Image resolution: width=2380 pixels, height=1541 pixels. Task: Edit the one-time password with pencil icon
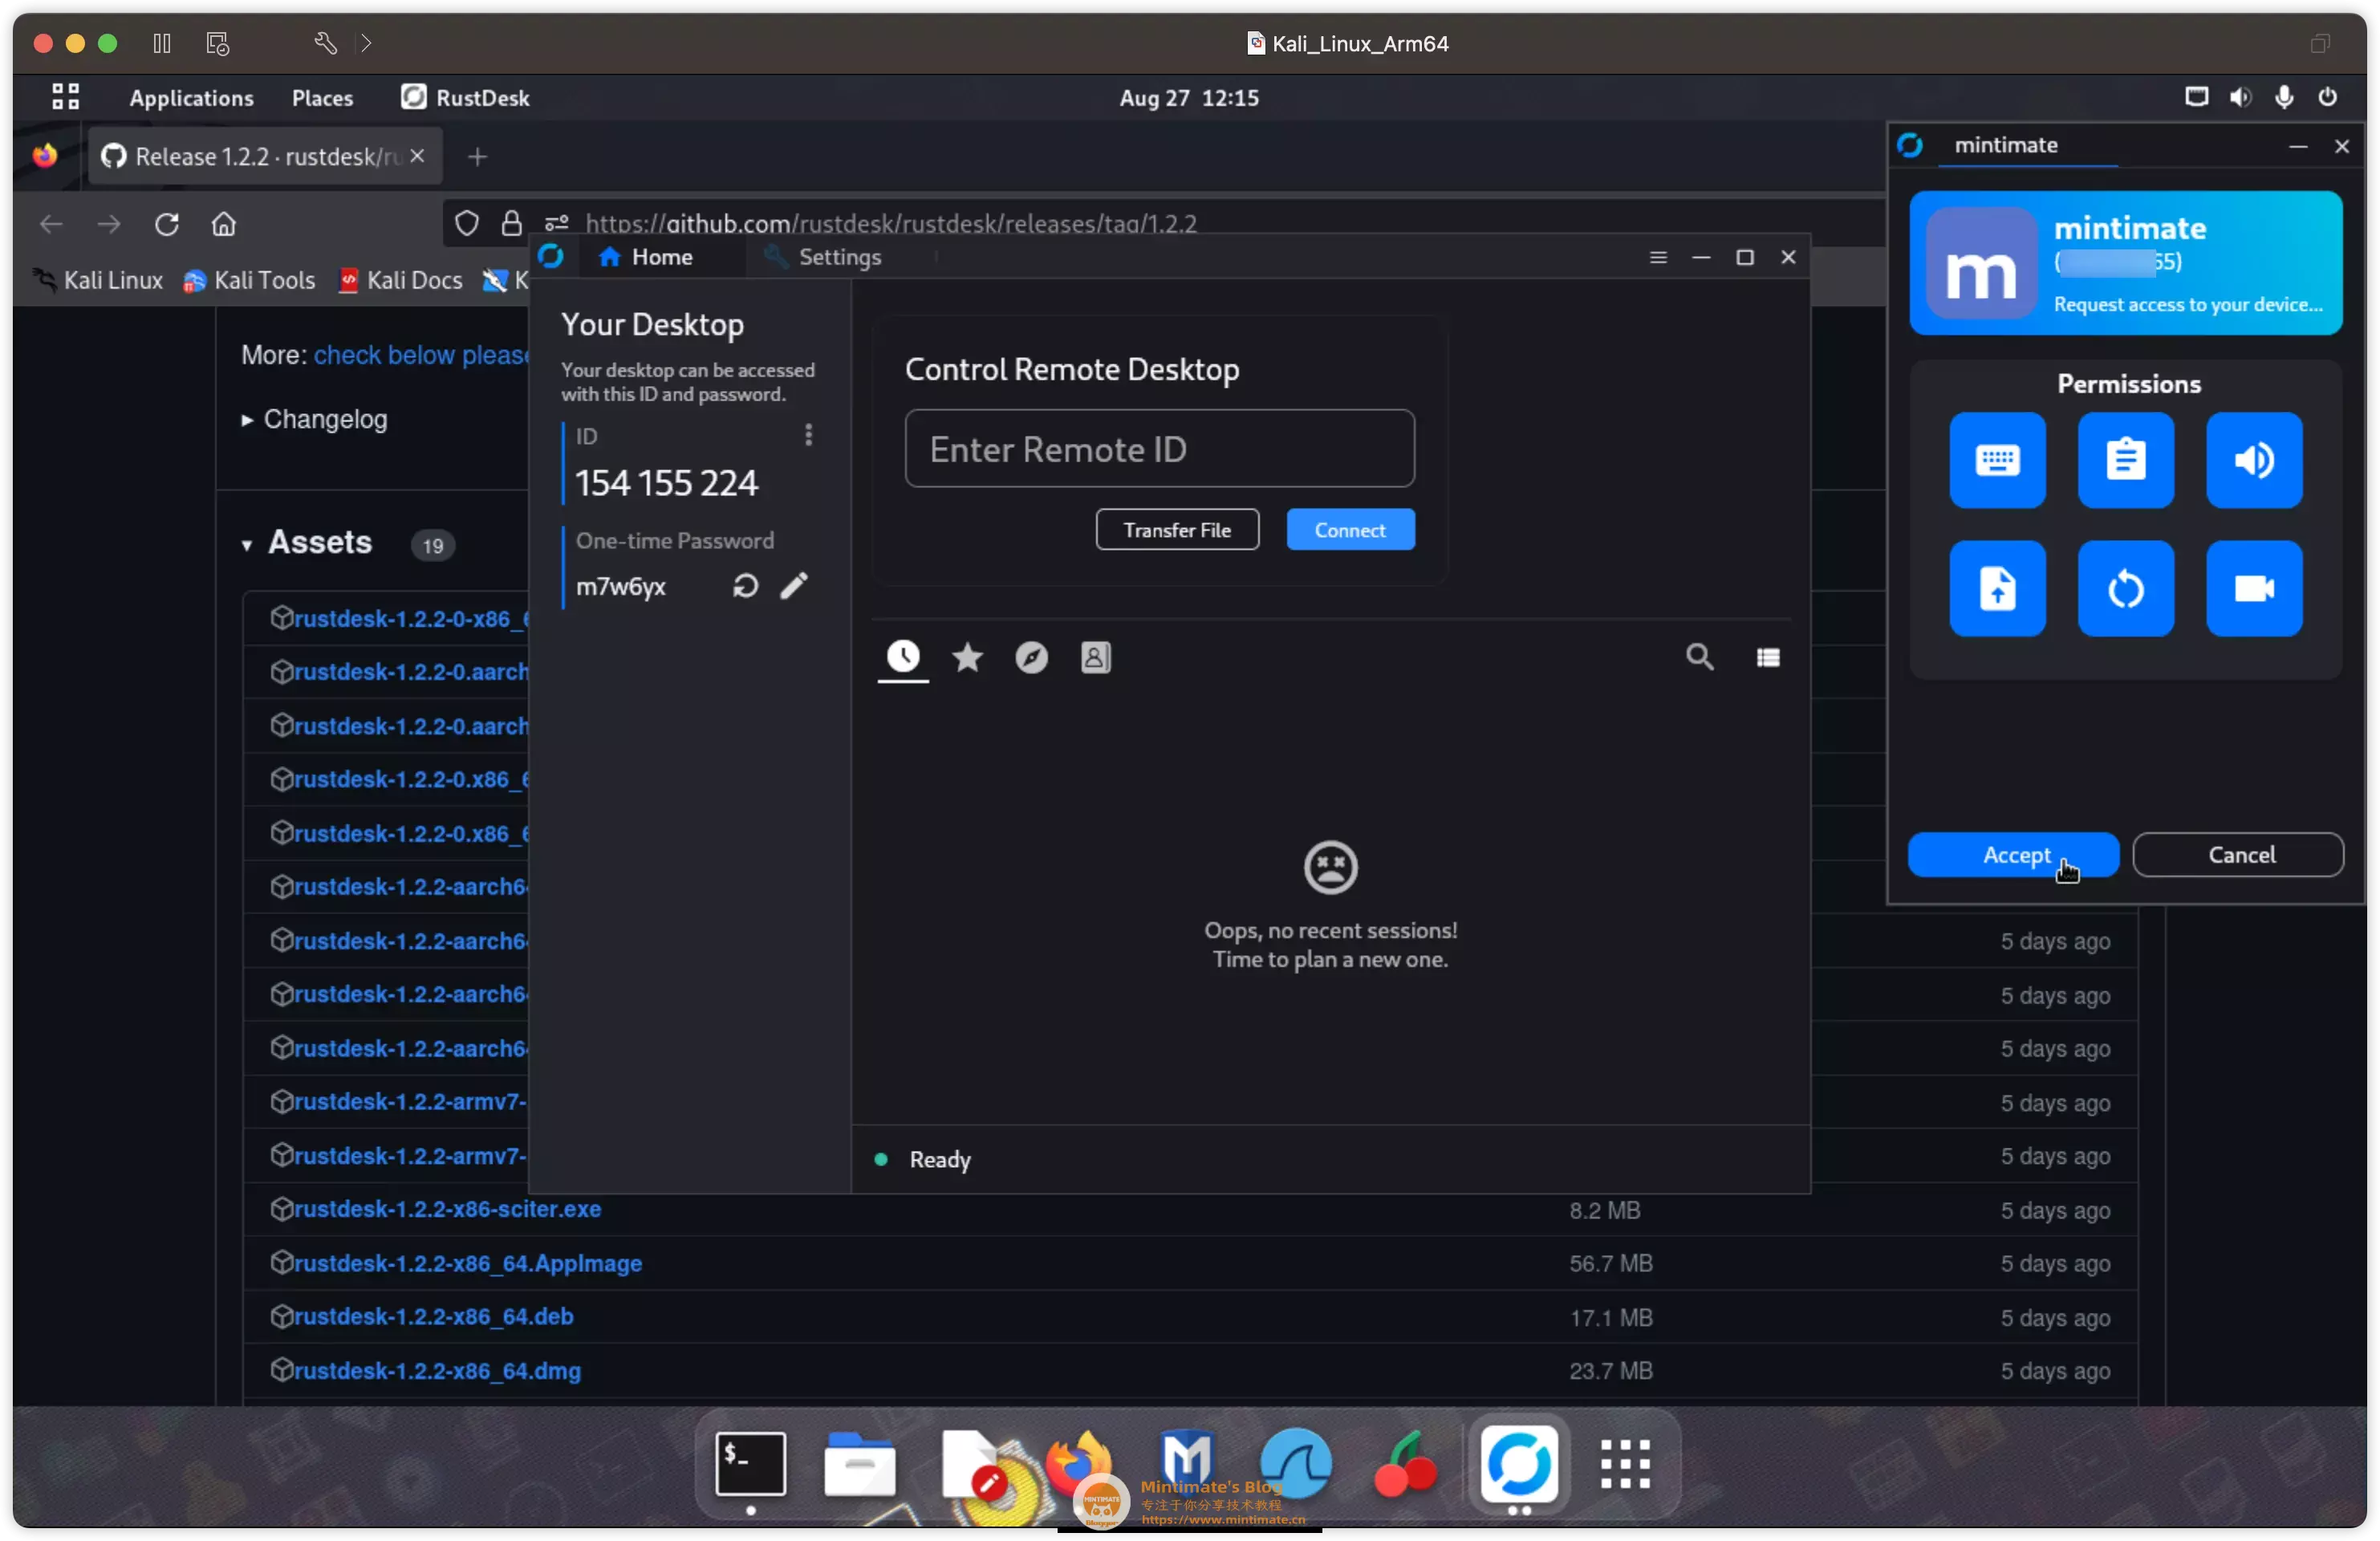794,586
